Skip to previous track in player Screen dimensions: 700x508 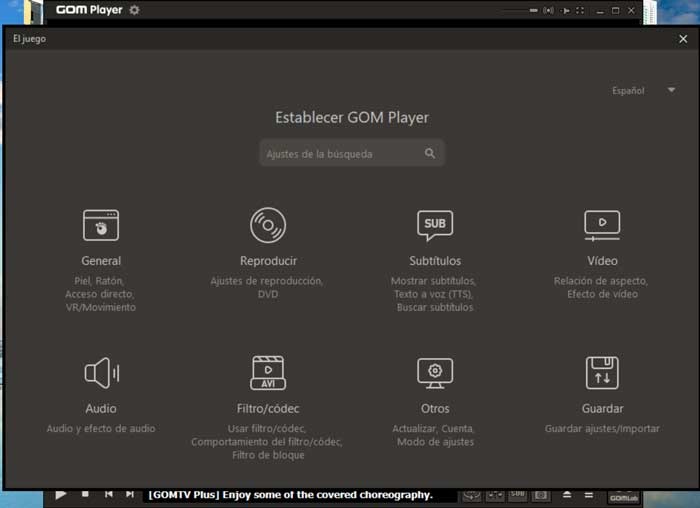108,494
